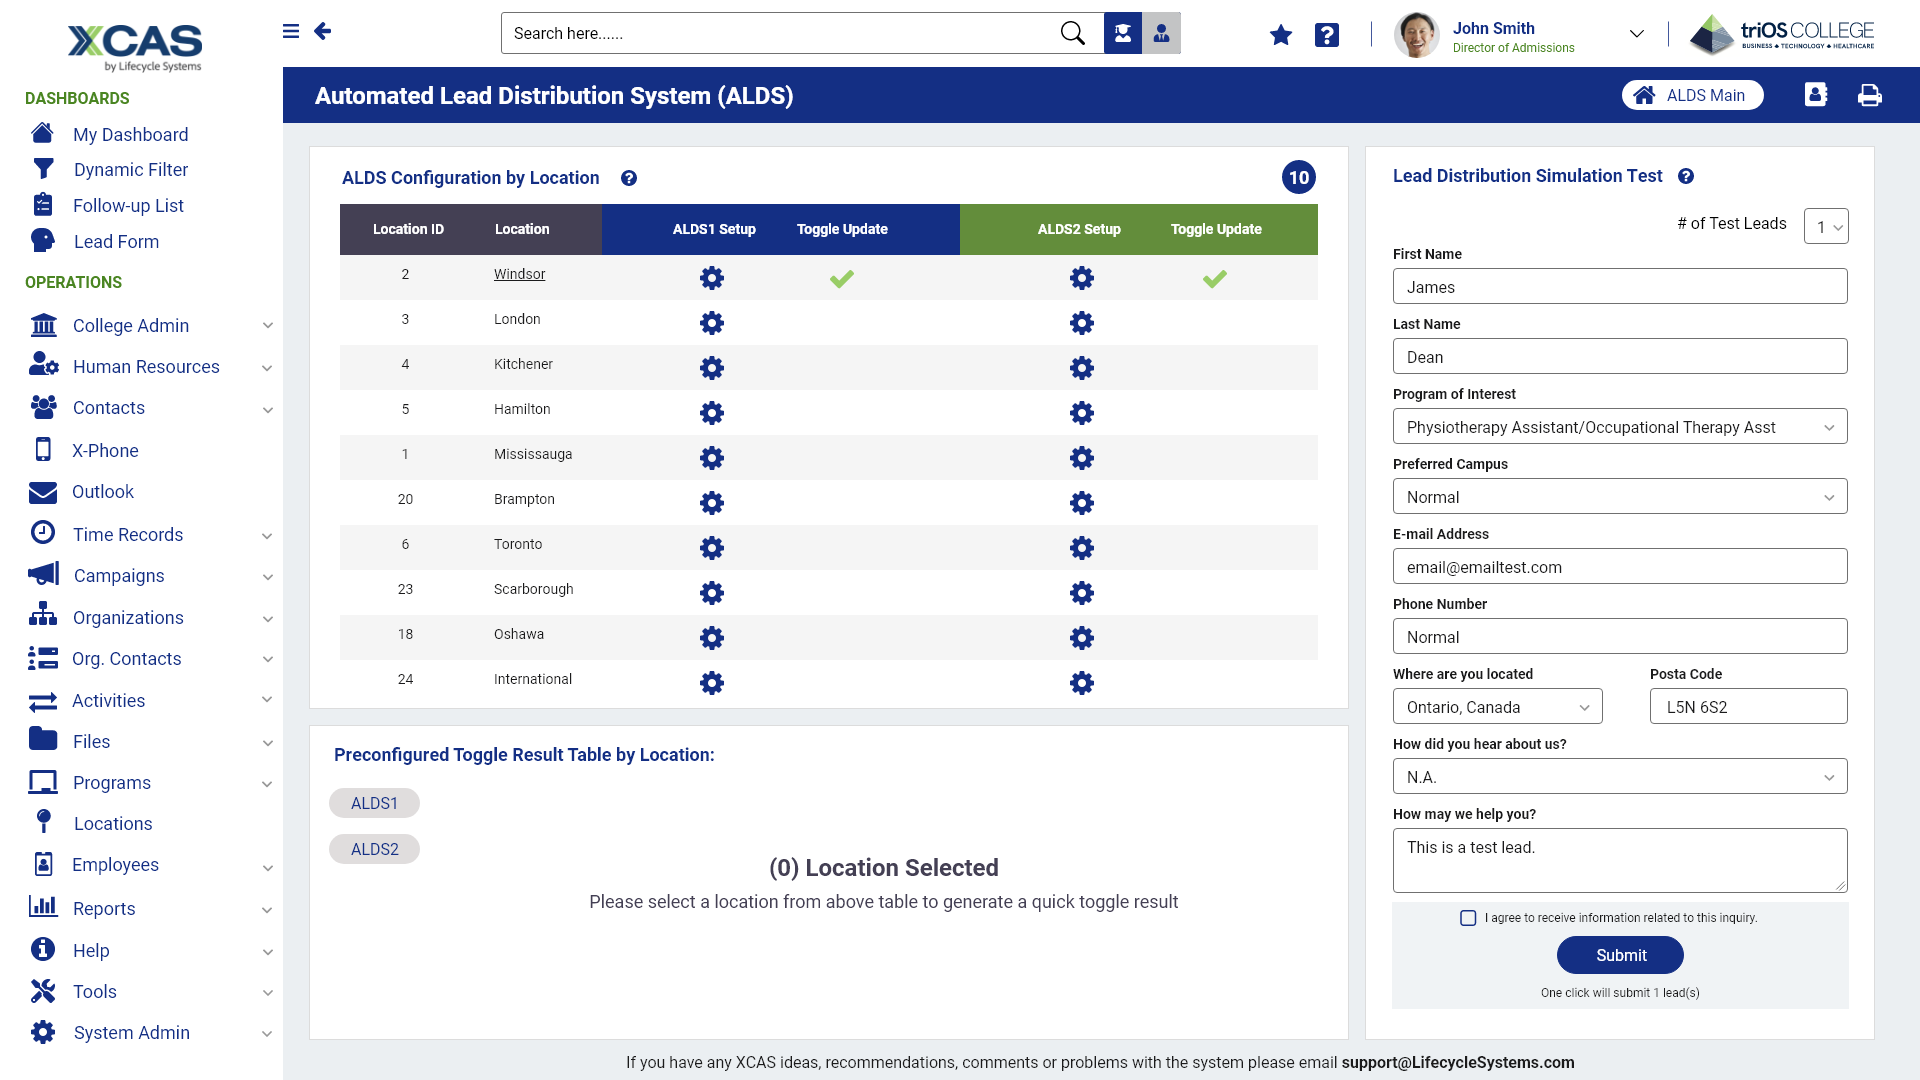Open the help question mark icon

coord(1326,35)
